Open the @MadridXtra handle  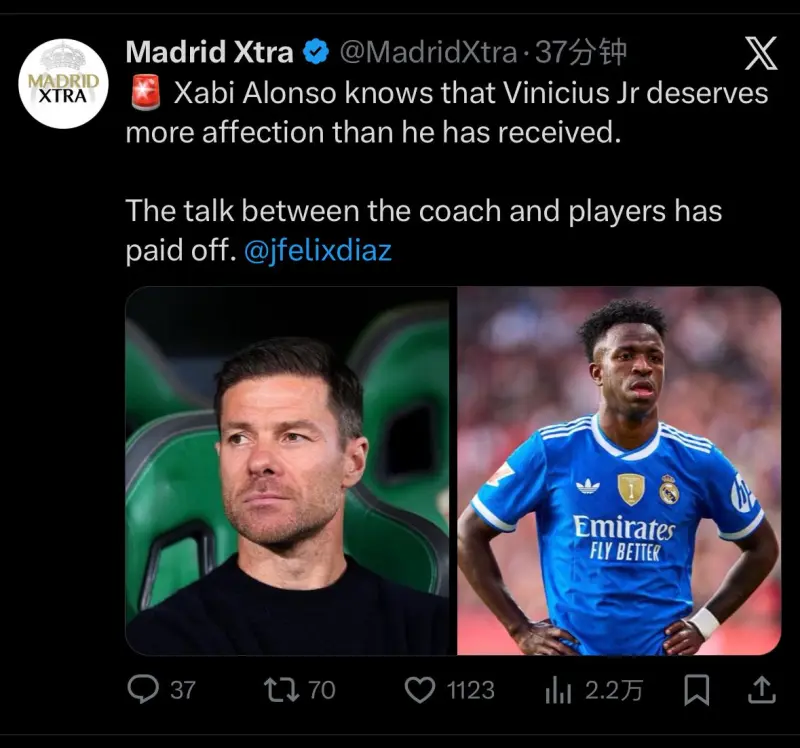point(428,52)
